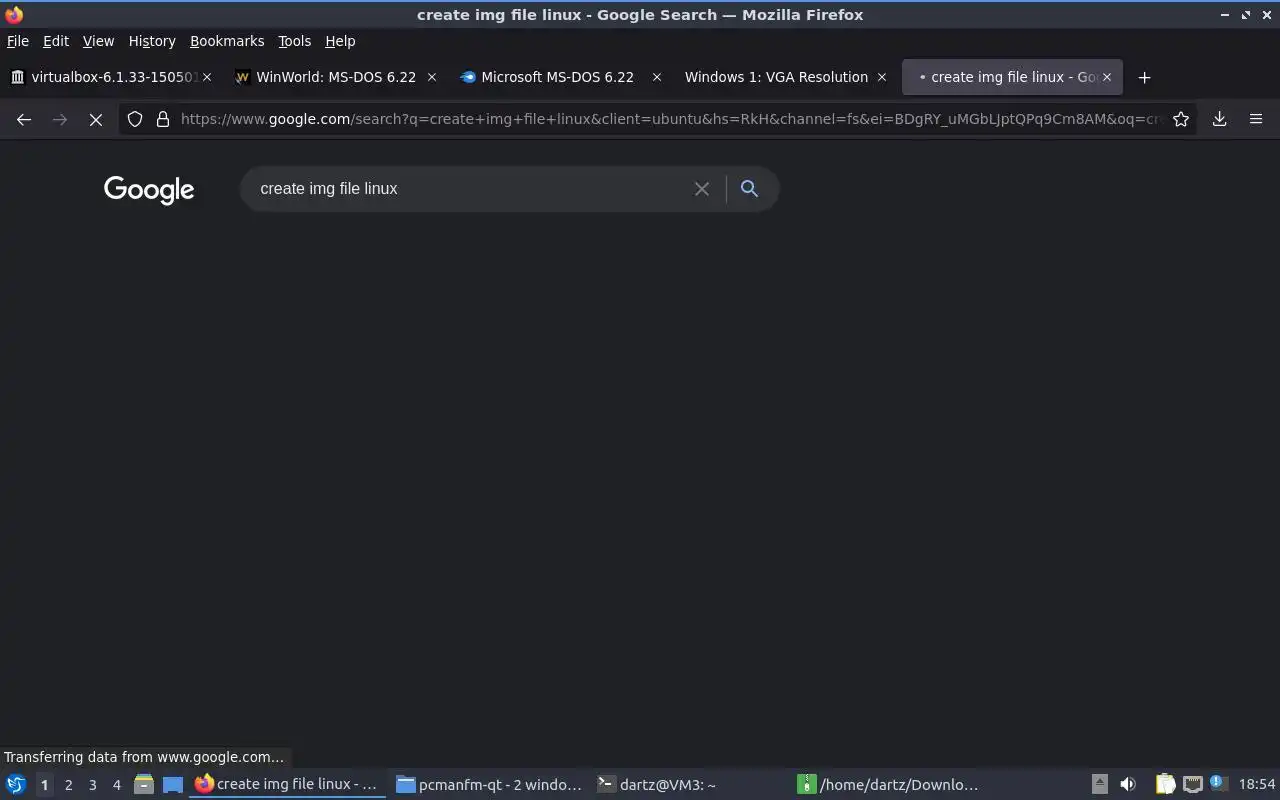Click the Google search magnifier button
The image size is (1280, 800).
(749, 188)
